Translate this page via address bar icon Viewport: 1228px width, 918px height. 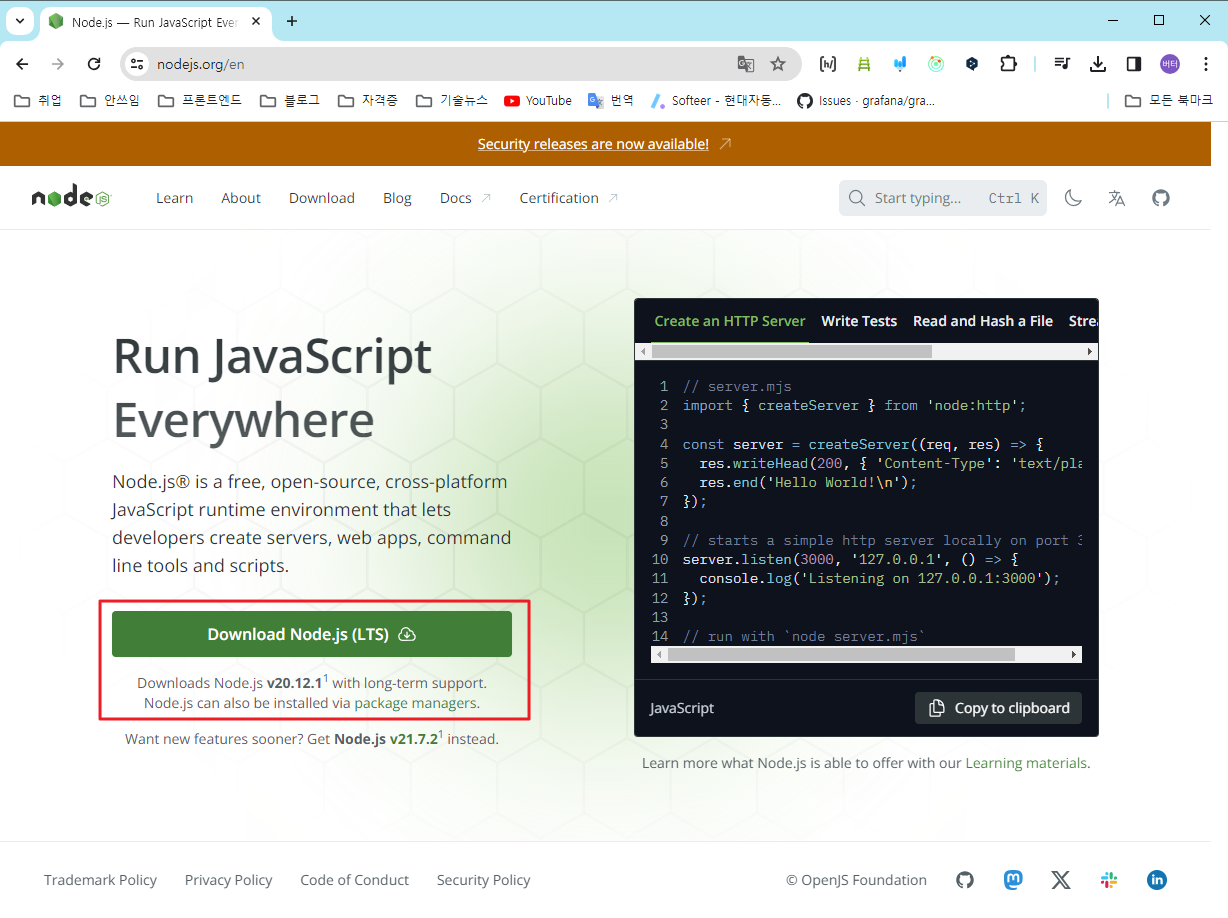[x=745, y=64]
